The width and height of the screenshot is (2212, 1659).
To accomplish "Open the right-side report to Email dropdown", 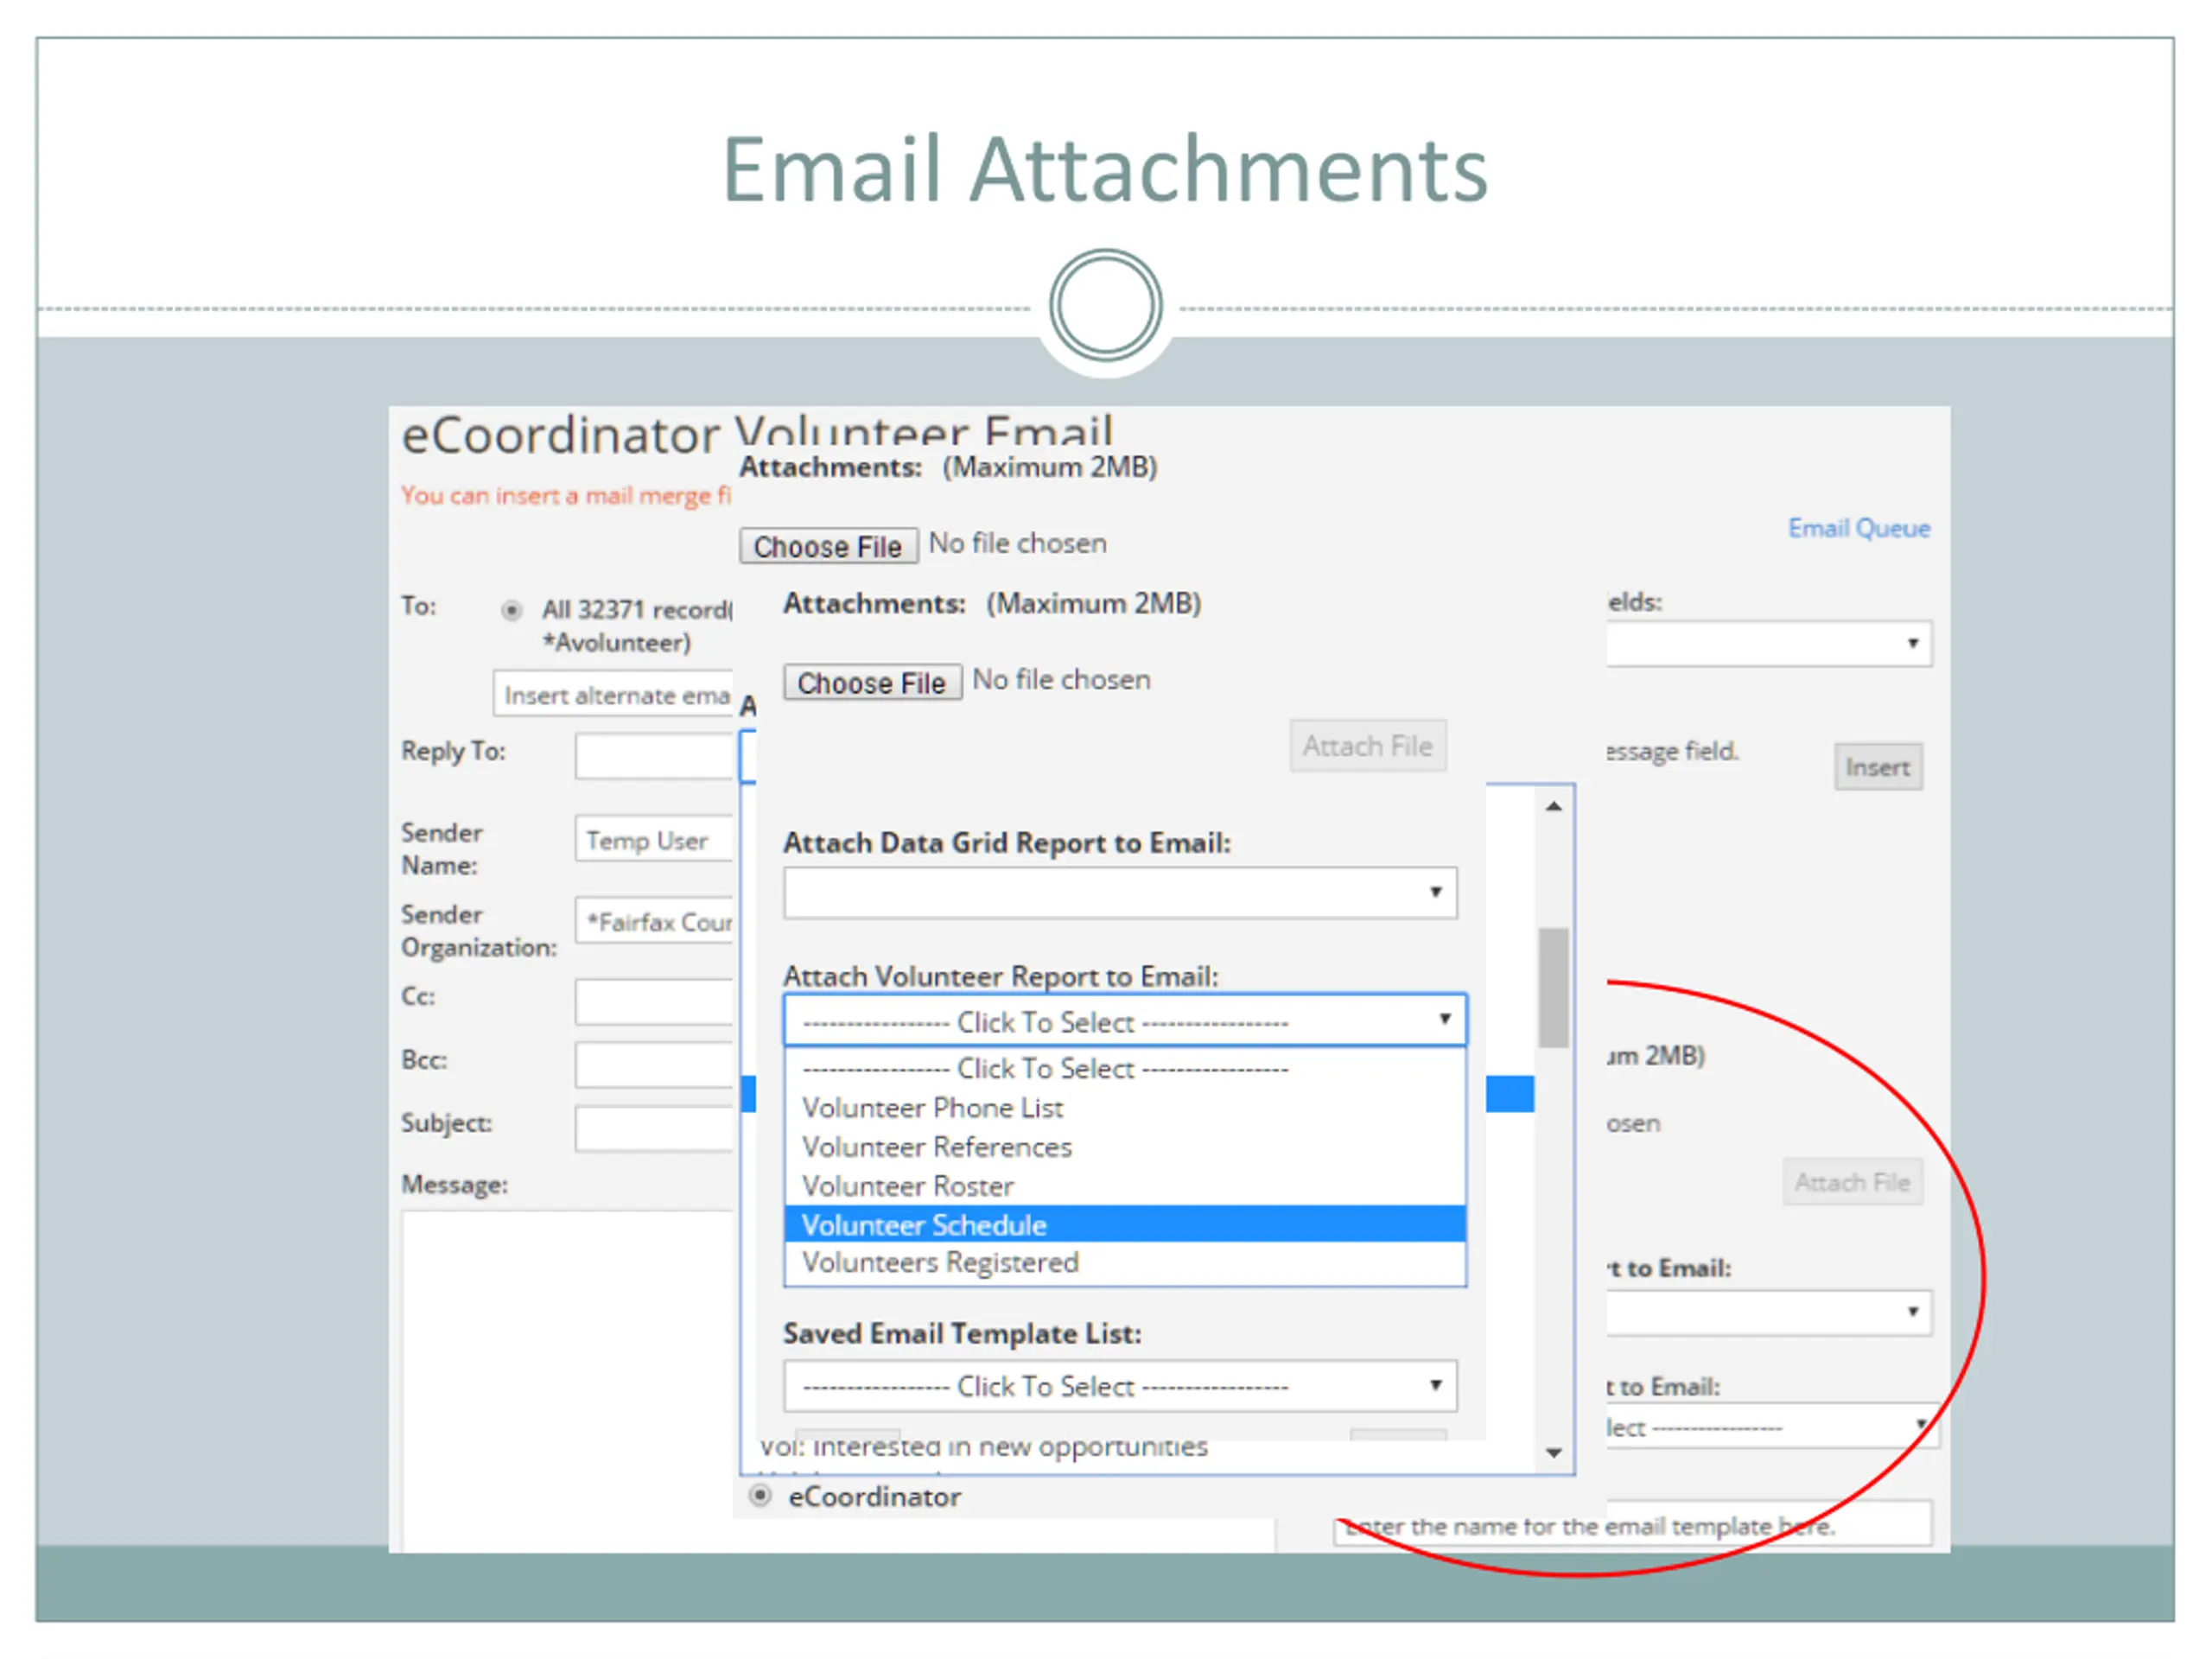I will coord(1769,1312).
